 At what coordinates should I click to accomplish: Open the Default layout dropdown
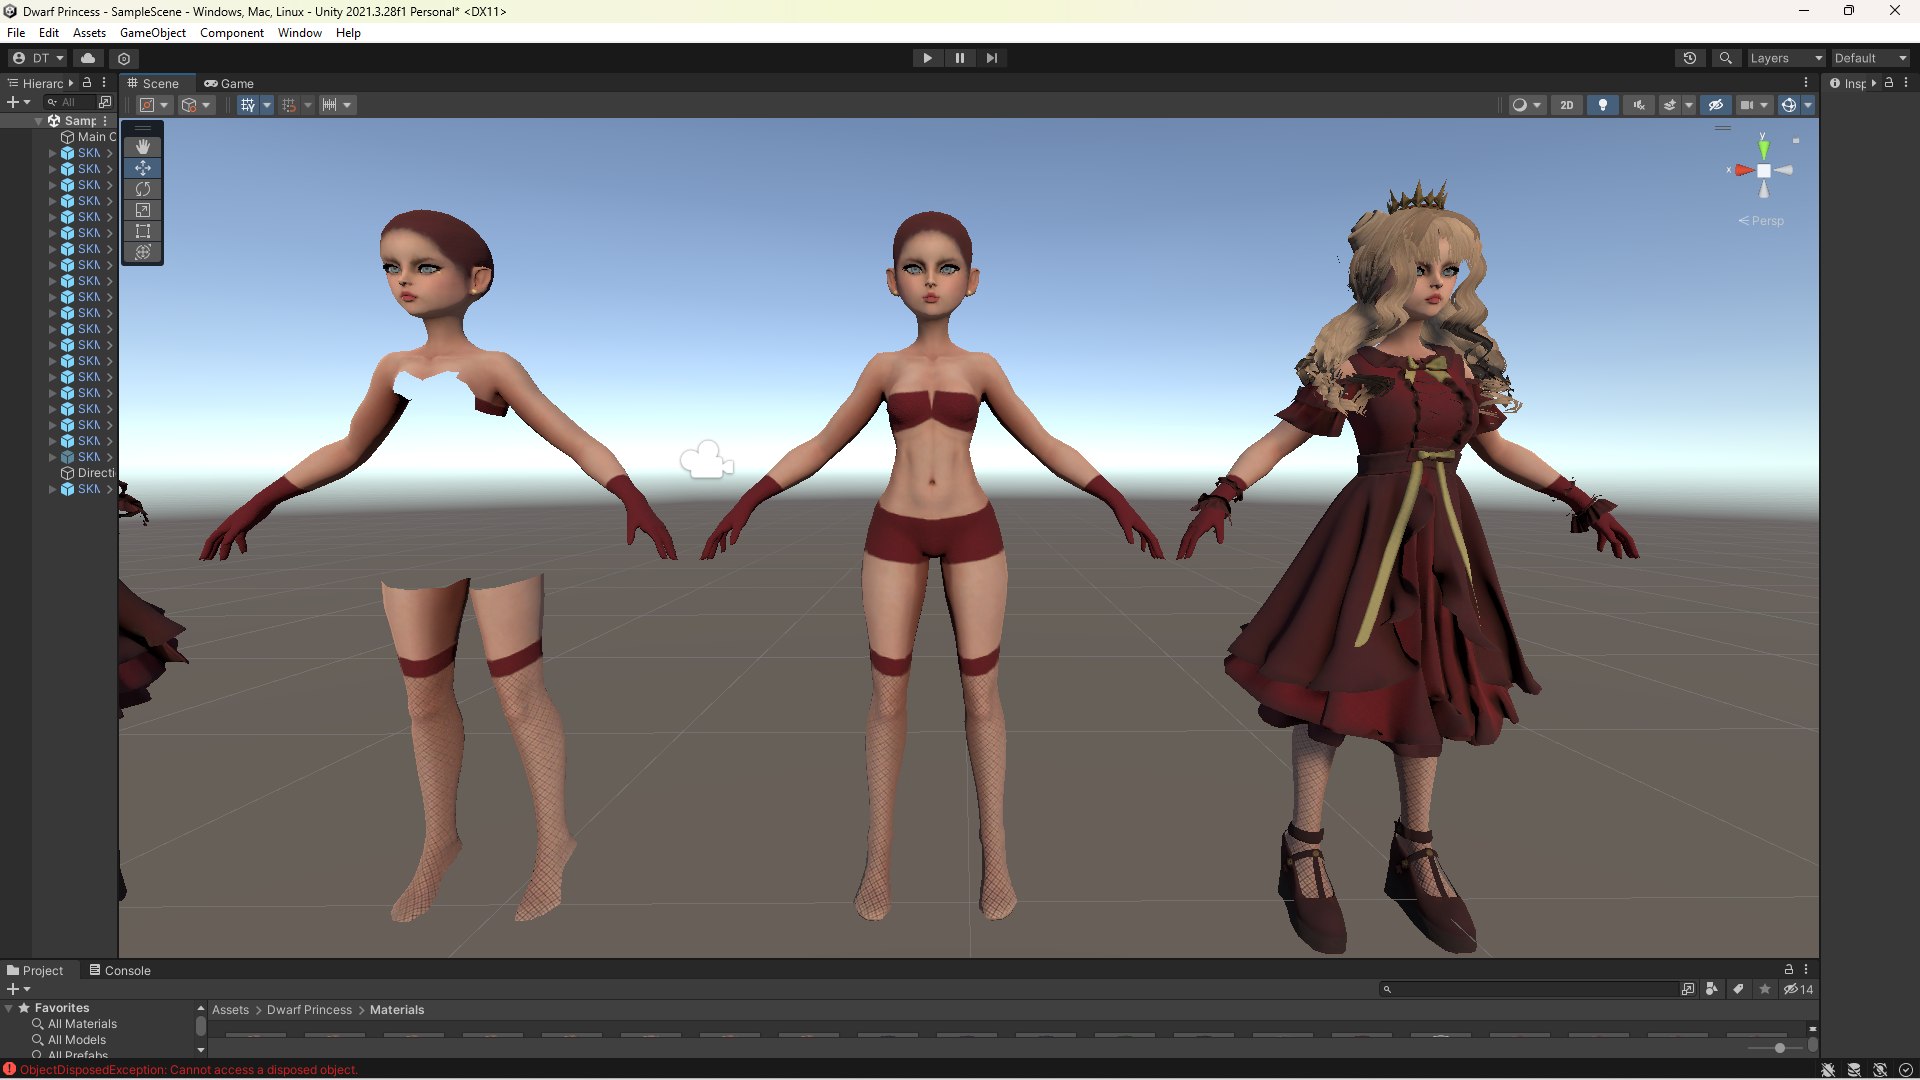[1871, 58]
